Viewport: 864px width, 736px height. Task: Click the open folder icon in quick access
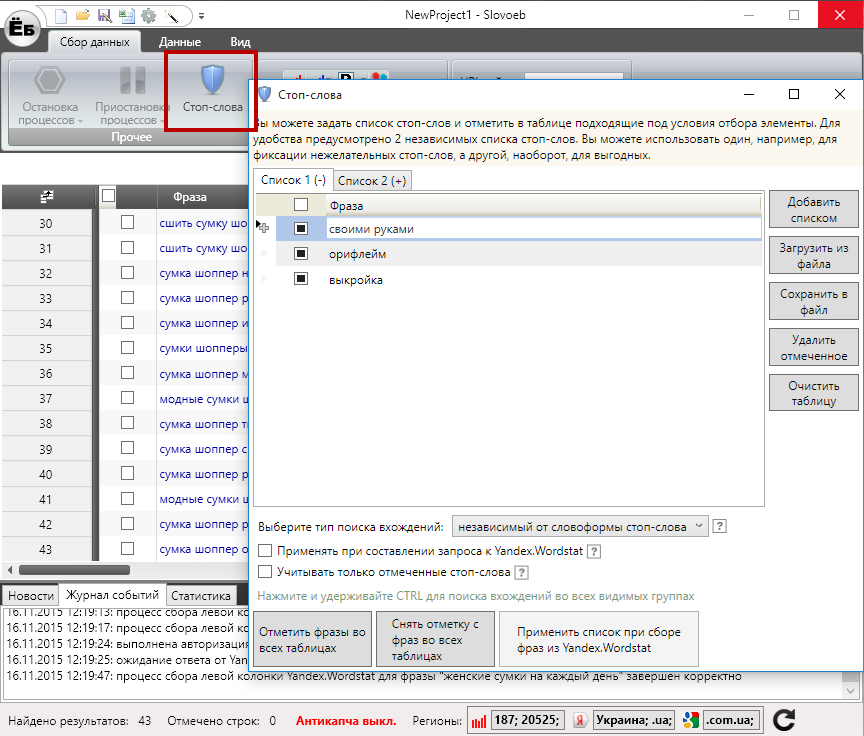pyautogui.click(x=83, y=16)
